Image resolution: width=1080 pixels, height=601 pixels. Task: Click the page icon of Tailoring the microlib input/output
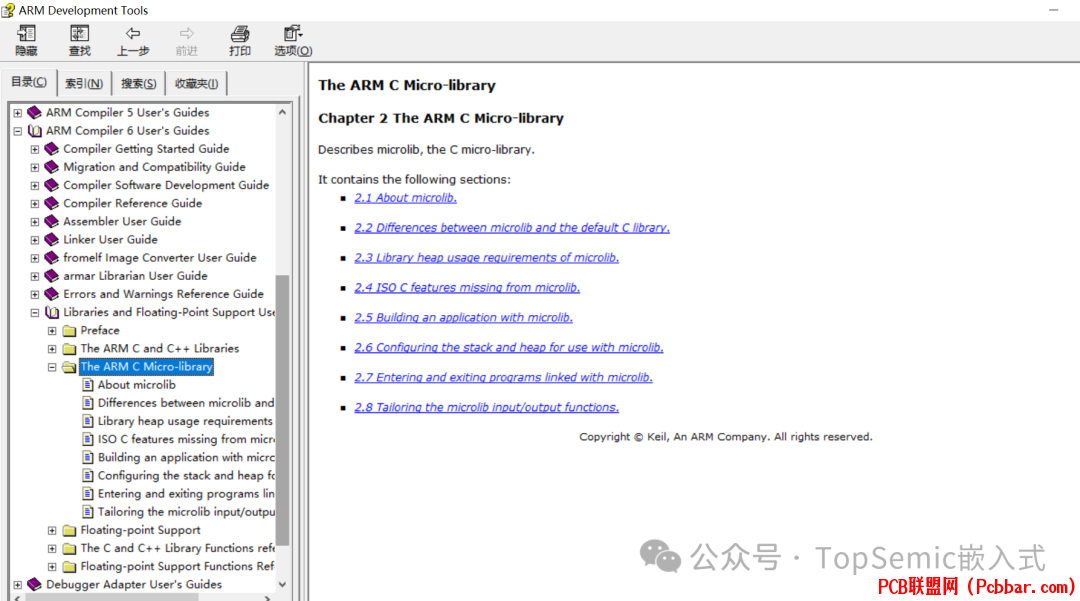(87, 512)
